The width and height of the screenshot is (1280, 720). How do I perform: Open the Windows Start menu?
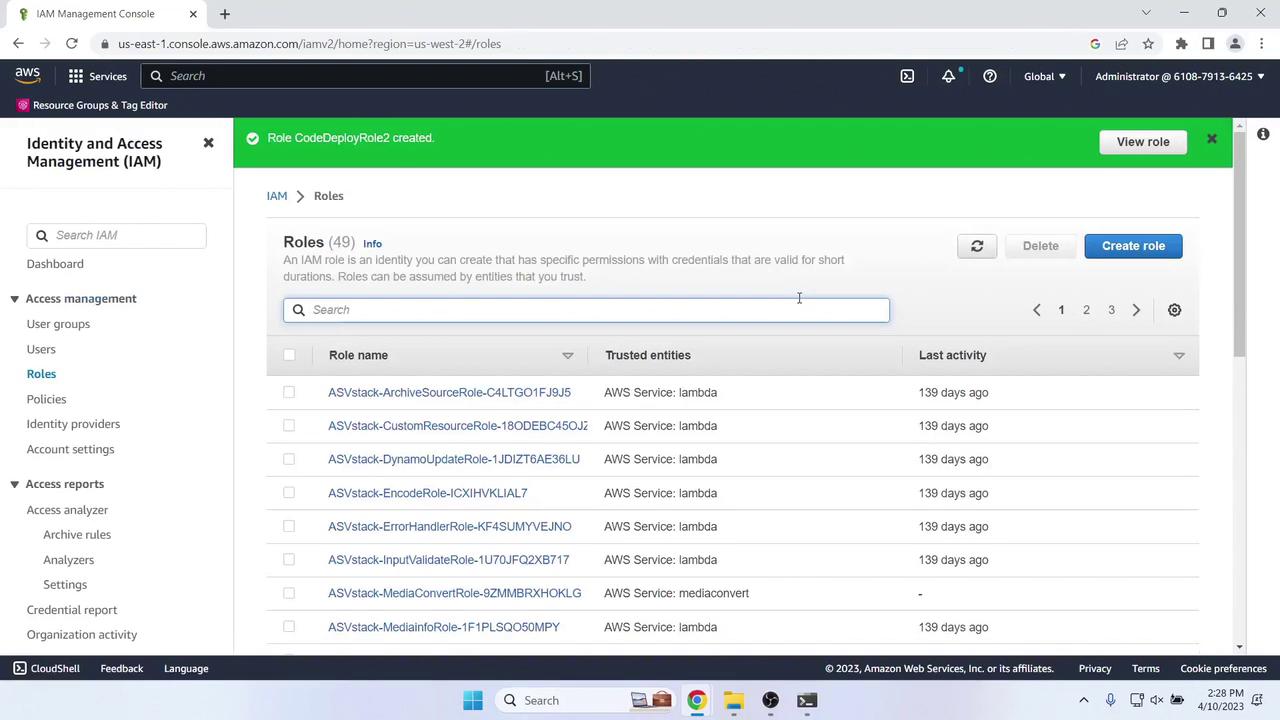(473, 700)
